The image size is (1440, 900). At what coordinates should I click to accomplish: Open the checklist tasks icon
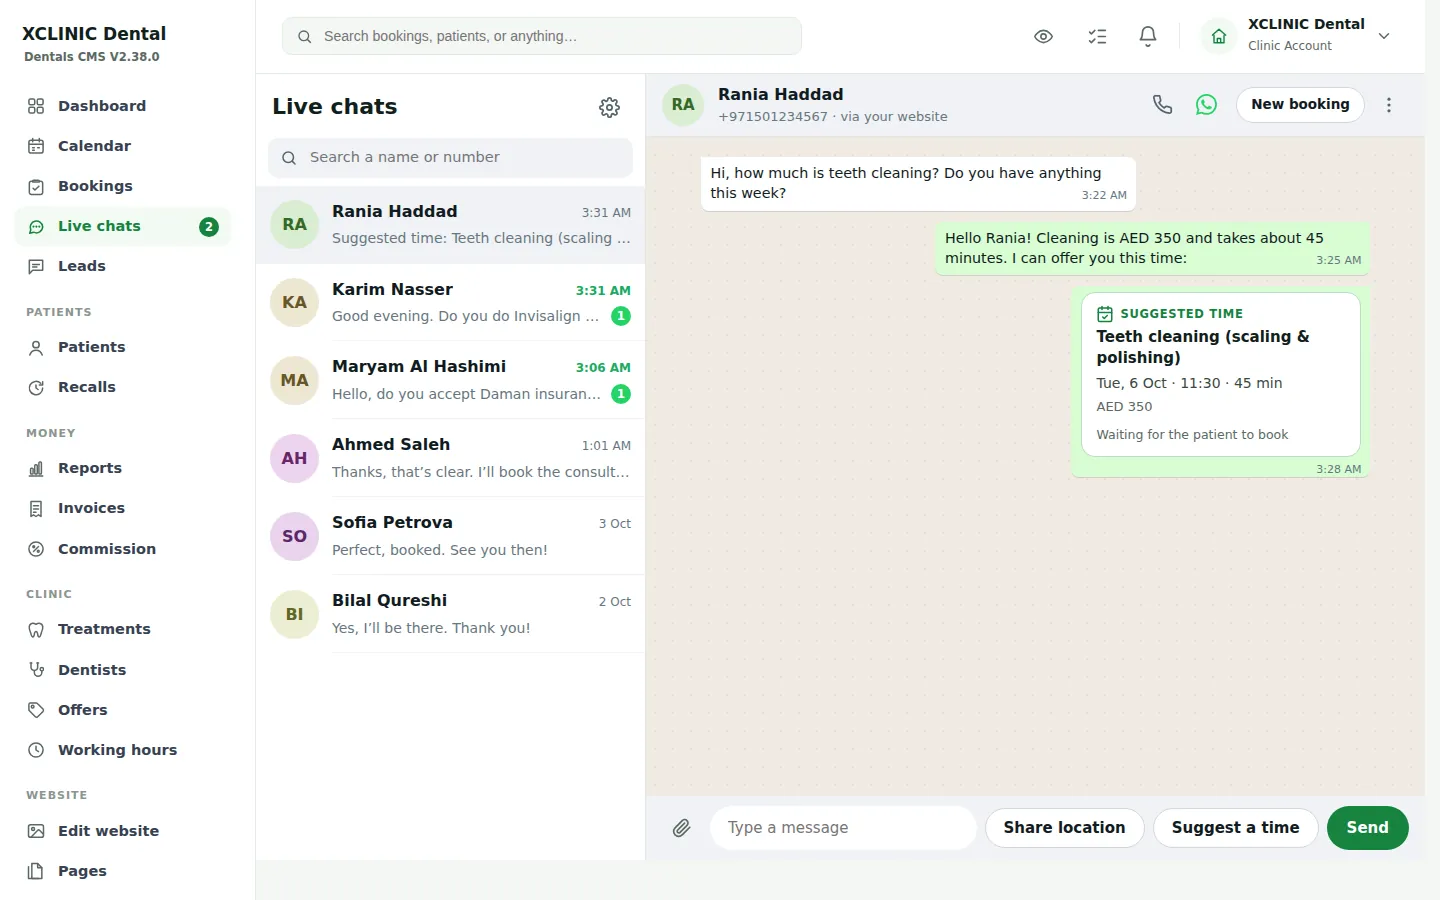1097,36
